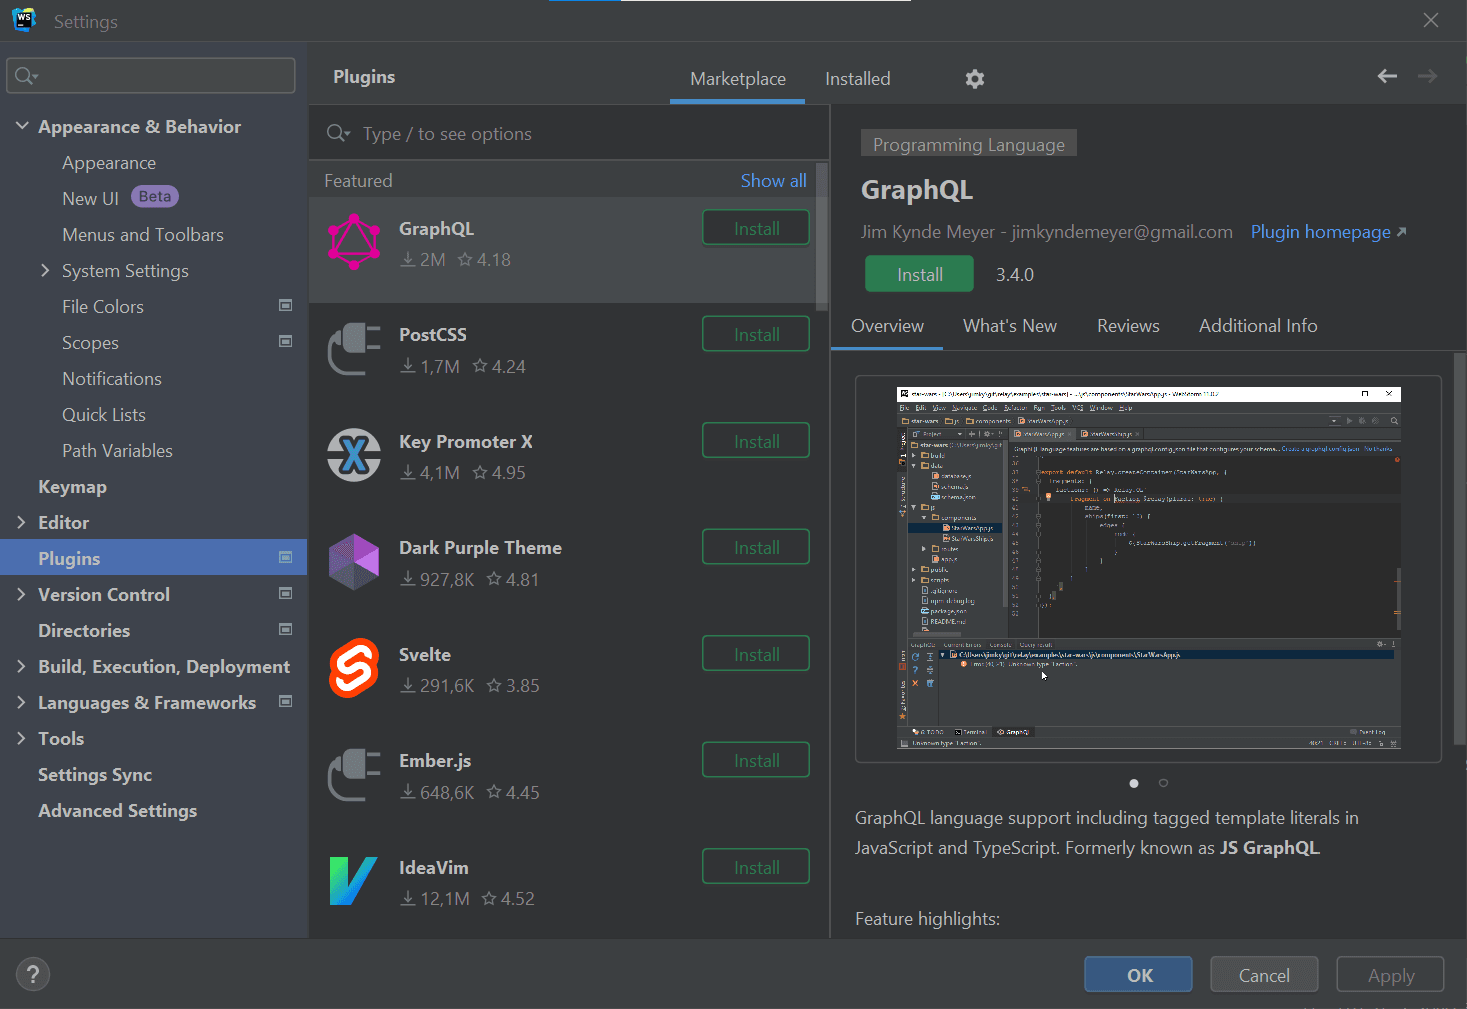Go back with the left arrow
This screenshot has height=1009, width=1467.
(x=1387, y=76)
